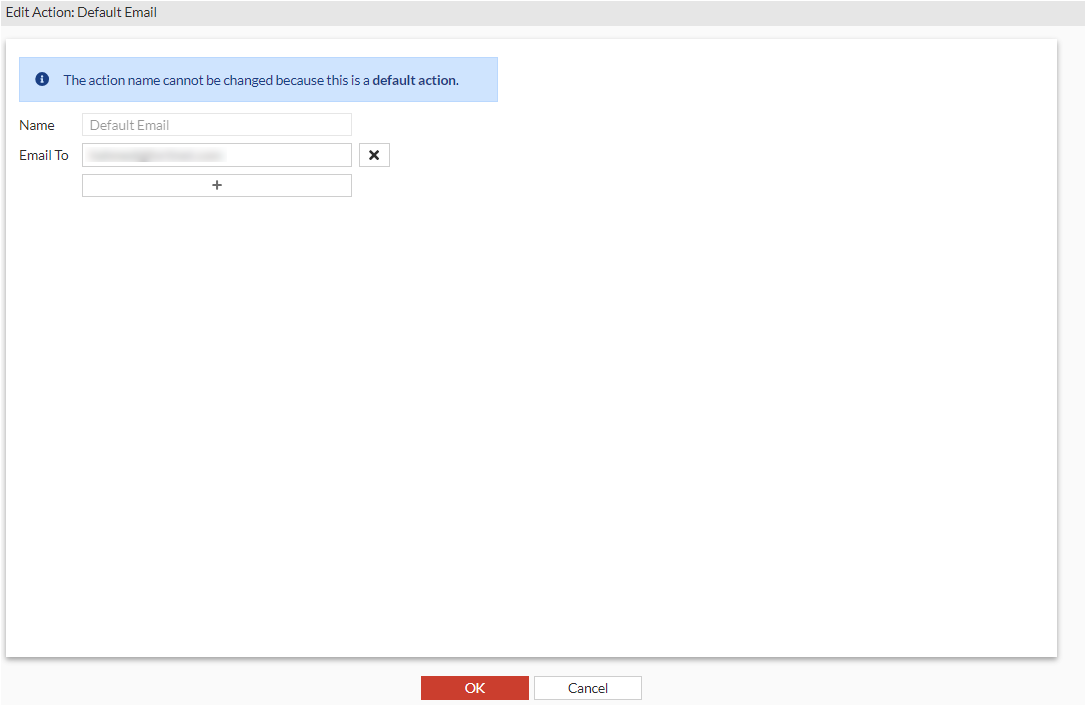The width and height of the screenshot is (1085, 705).
Task: Click the disabled Name field showing Default Email
Action: (x=216, y=124)
